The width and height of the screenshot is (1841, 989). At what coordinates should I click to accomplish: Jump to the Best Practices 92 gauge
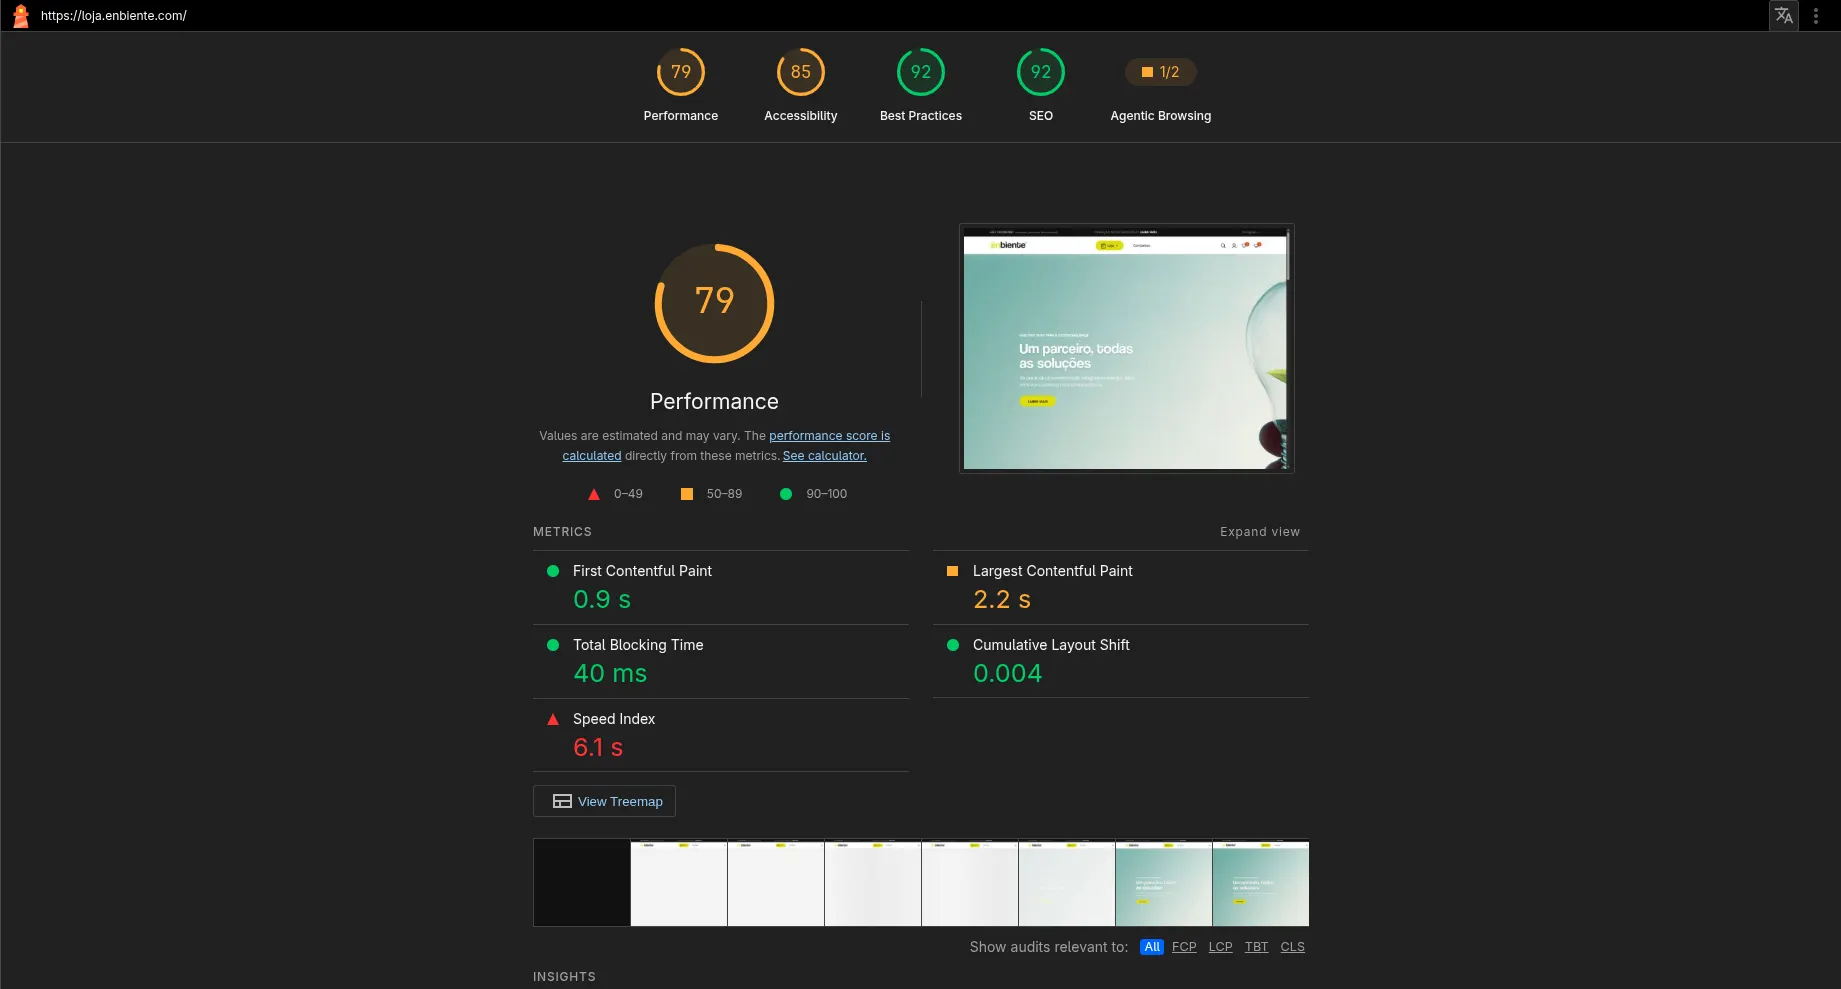pyautogui.click(x=921, y=86)
